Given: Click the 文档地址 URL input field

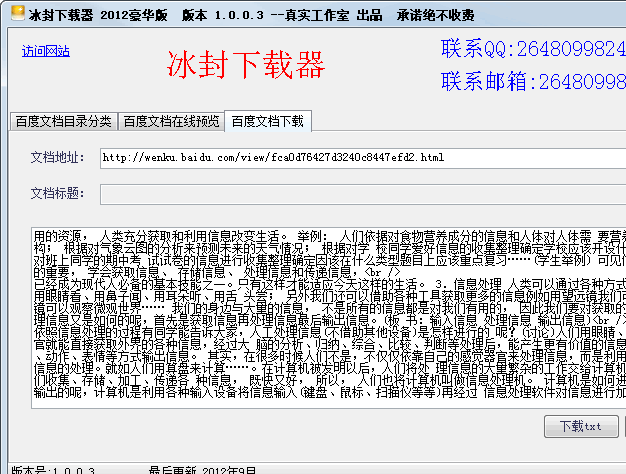Looking at the screenshot, I should pos(360,158).
